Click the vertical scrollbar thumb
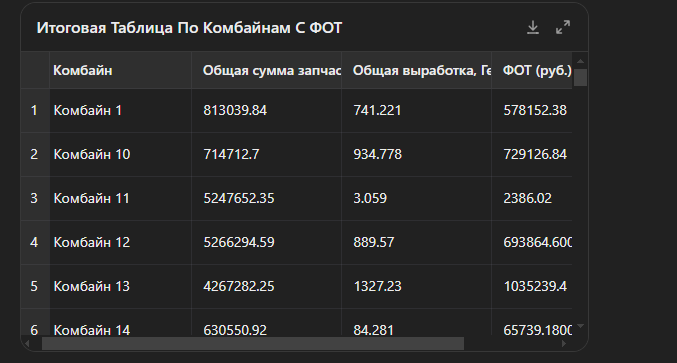 580,77
